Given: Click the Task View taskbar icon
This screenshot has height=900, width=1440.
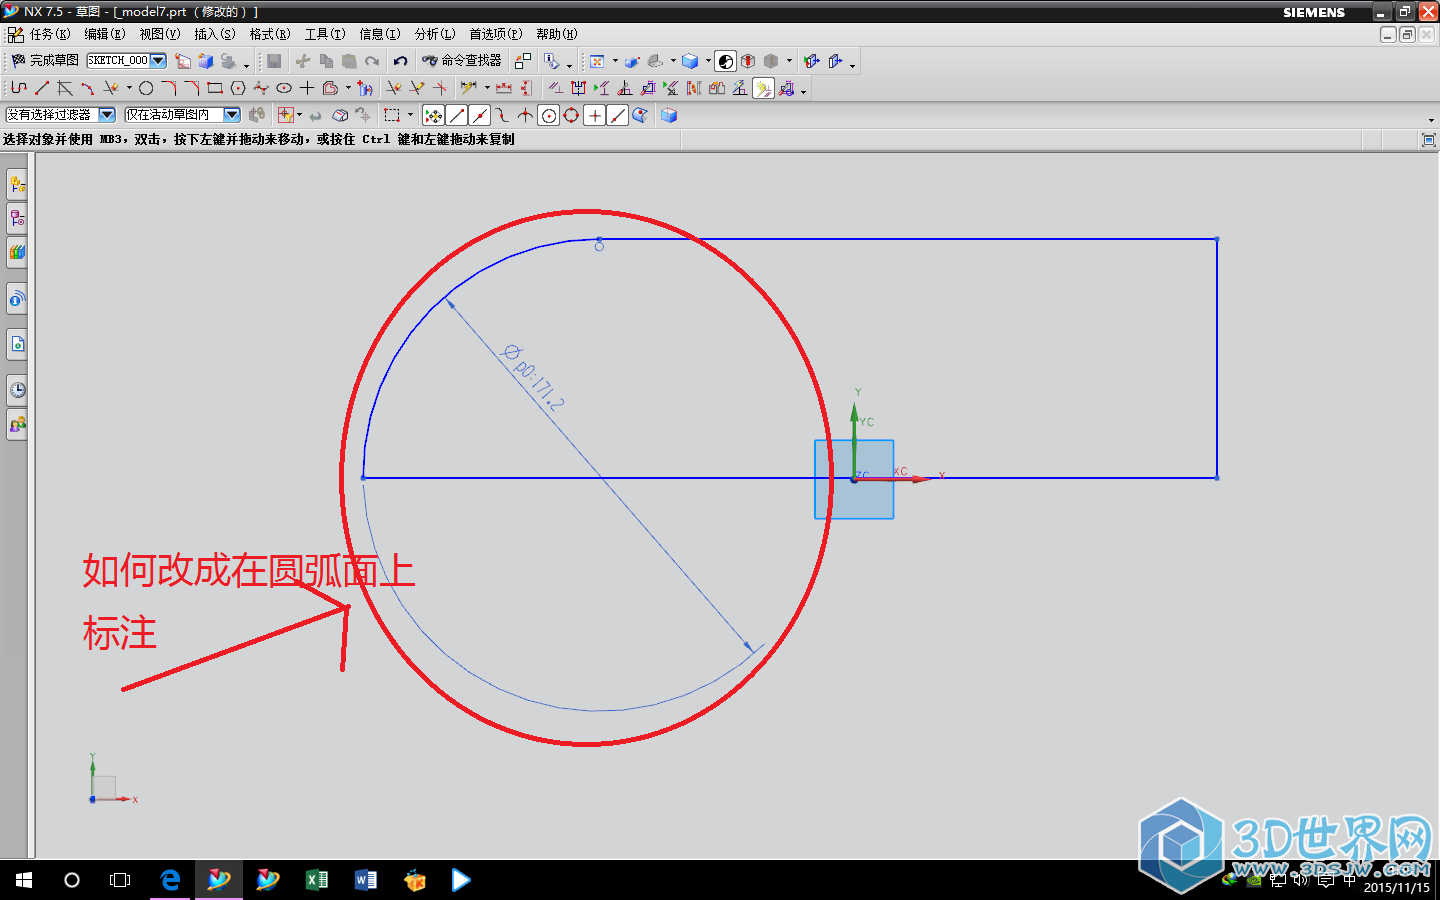Looking at the screenshot, I should 120,880.
